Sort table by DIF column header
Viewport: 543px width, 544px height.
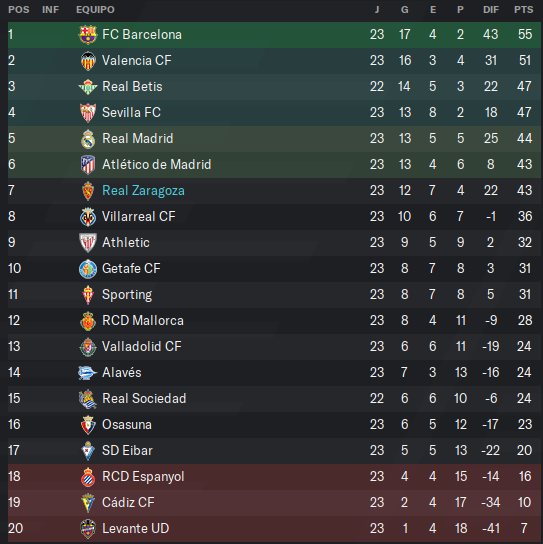click(491, 10)
